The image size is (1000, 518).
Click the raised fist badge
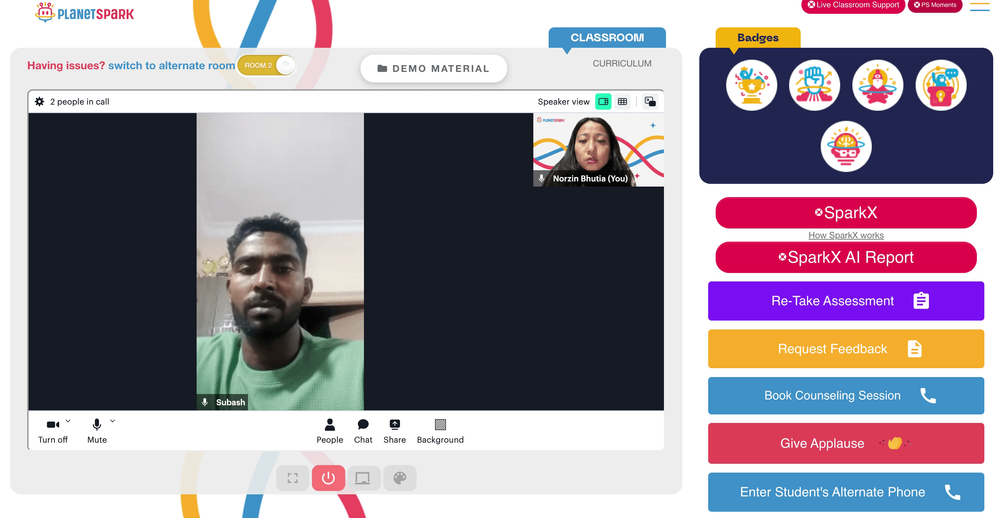pyautogui.click(x=814, y=85)
